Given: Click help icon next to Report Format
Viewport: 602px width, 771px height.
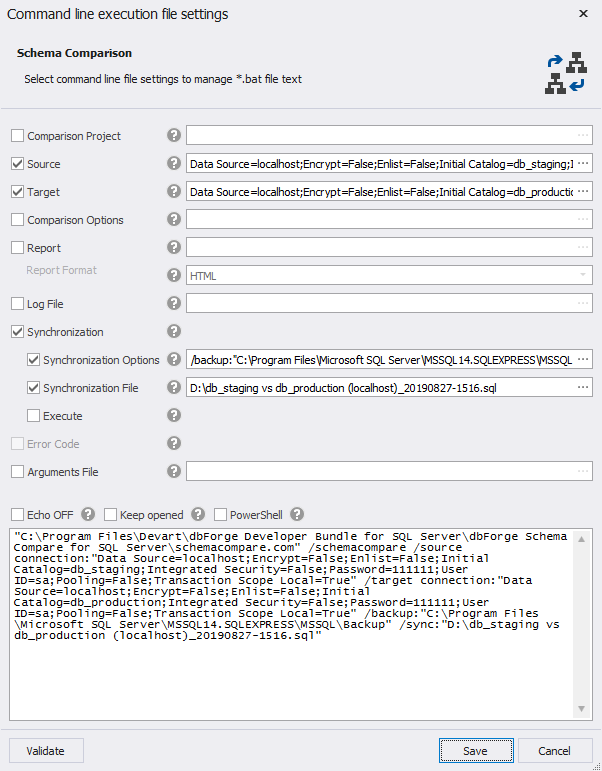Looking at the screenshot, I should 174,275.
